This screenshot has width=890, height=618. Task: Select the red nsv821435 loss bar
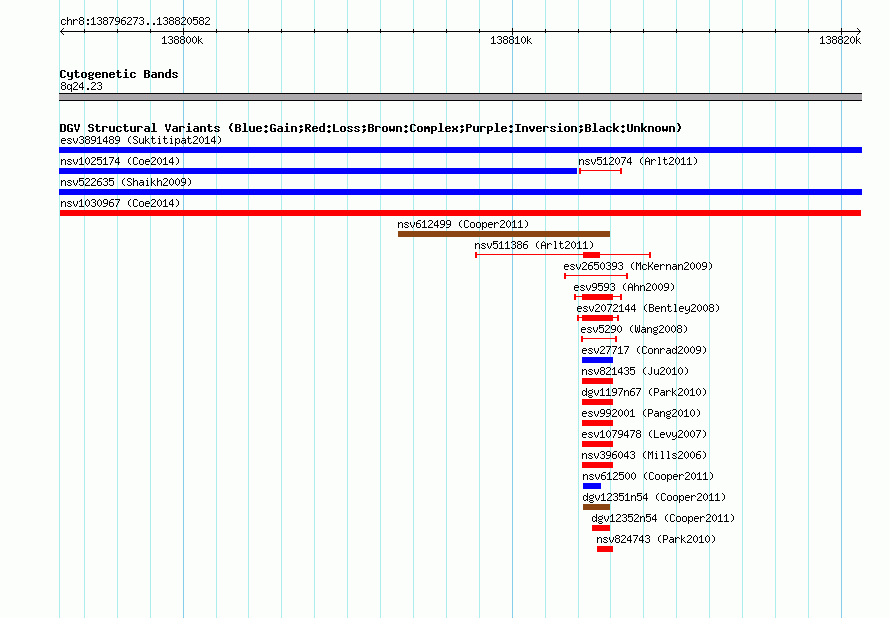pyautogui.click(x=598, y=381)
